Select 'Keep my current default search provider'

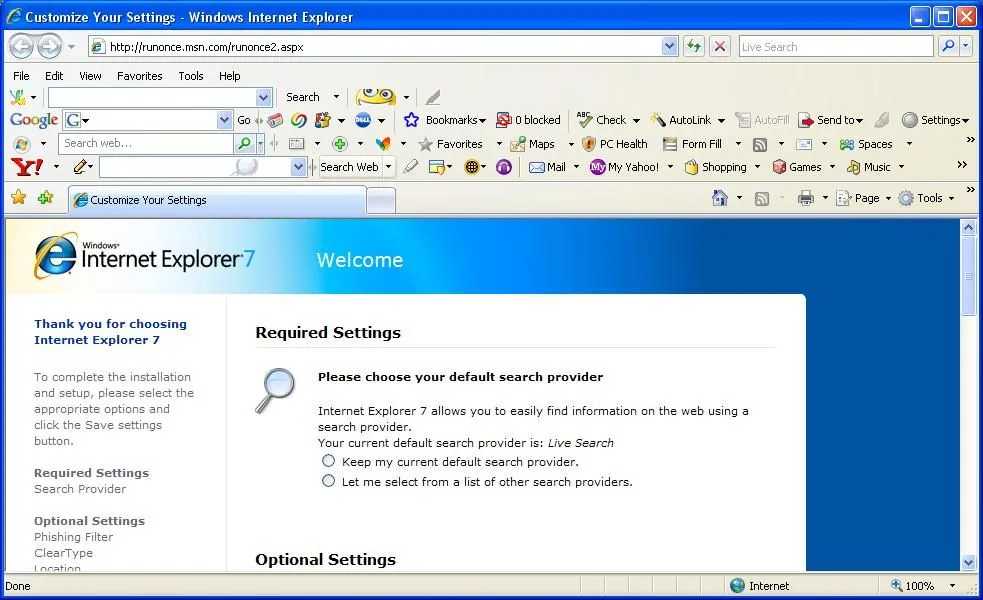pyautogui.click(x=328, y=460)
